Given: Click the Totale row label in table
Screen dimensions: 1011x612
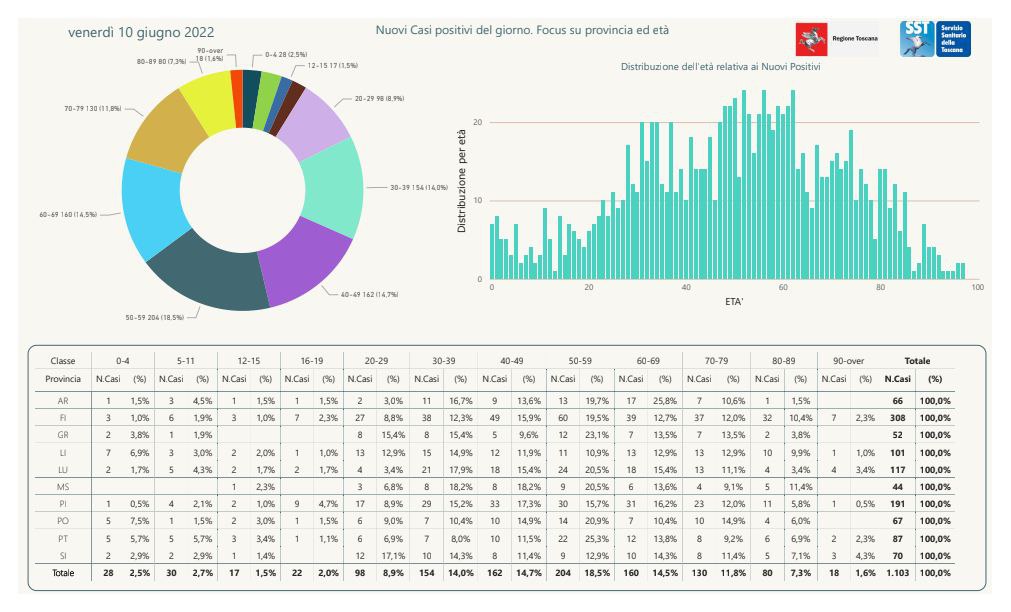Looking at the screenshot, I should [x=63, y=573].
